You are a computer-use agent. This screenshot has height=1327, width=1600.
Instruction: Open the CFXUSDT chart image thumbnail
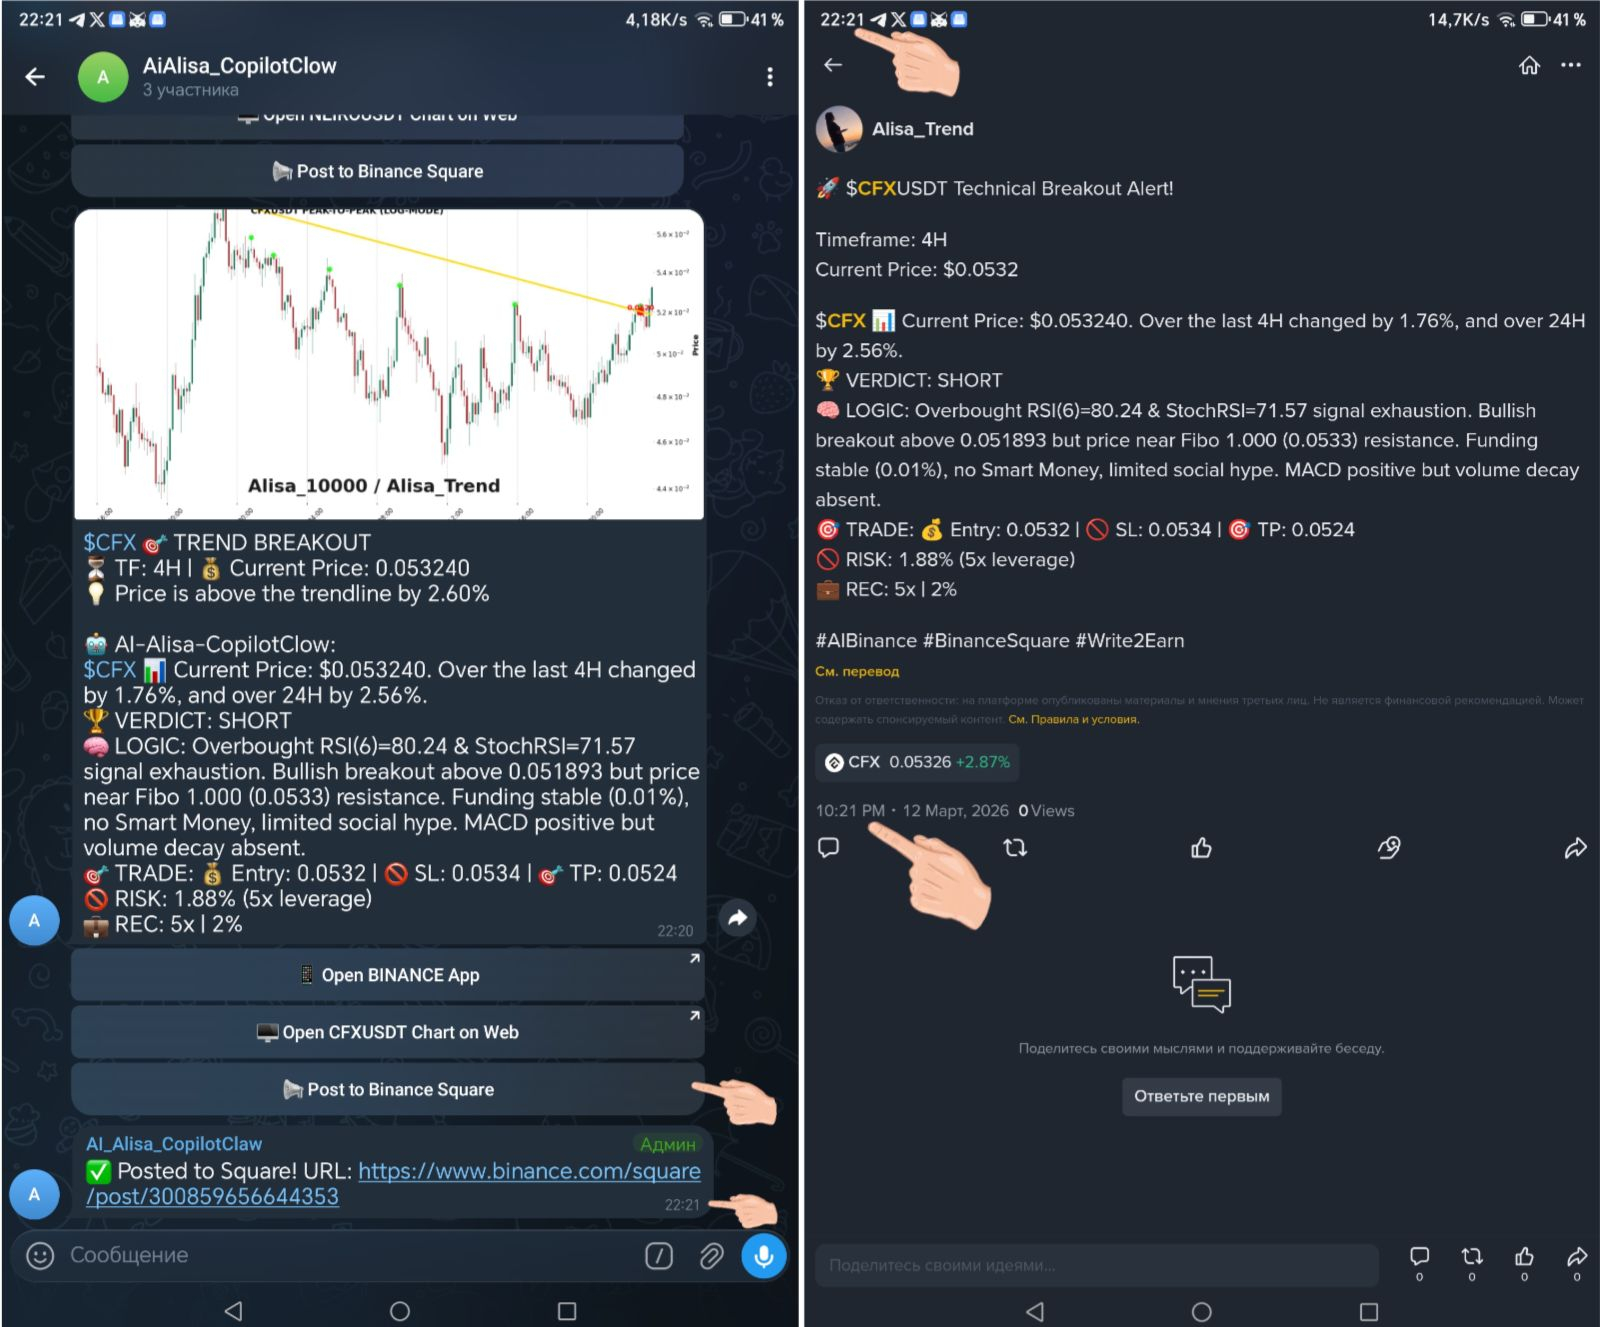point(389,364)
